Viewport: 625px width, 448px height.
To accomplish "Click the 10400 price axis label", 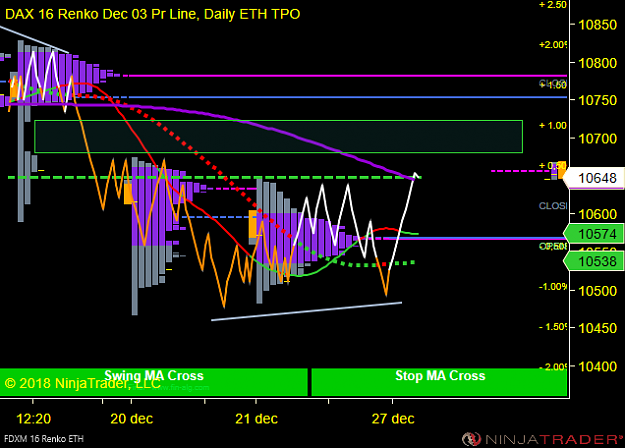I will [x=597, y=367].
